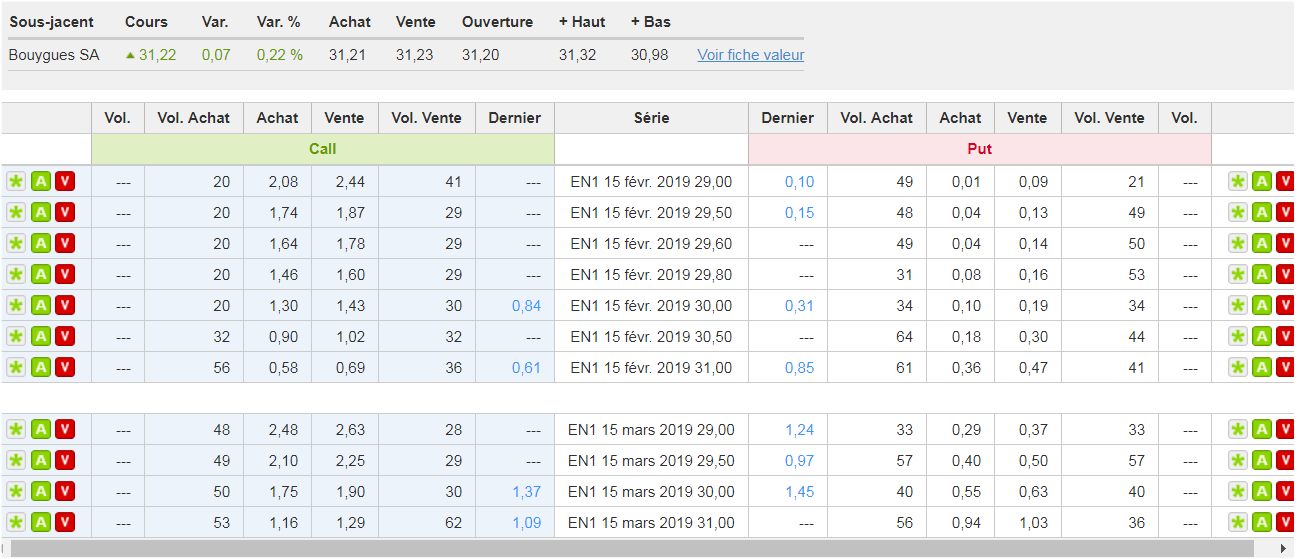Click green A buy icon for Put févr. 31,00
The height and width of the screenshot is (559, 1306).
pos(1262,368)
